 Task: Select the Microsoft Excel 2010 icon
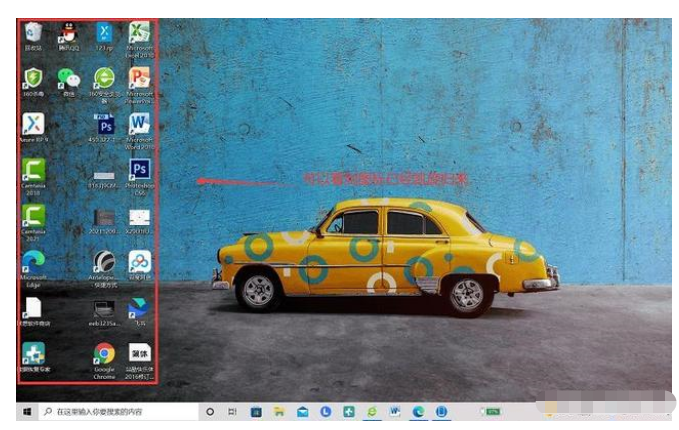(139, 33)
